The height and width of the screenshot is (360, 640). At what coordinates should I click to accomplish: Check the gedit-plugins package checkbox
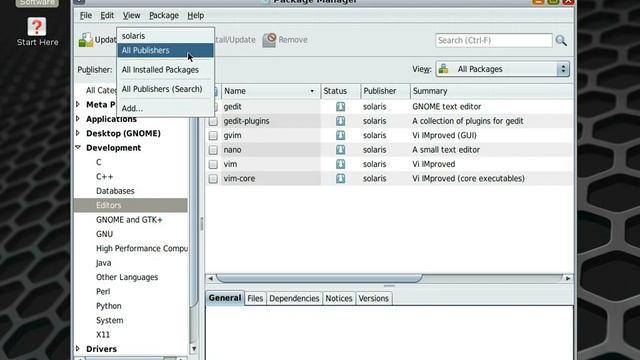213,121
